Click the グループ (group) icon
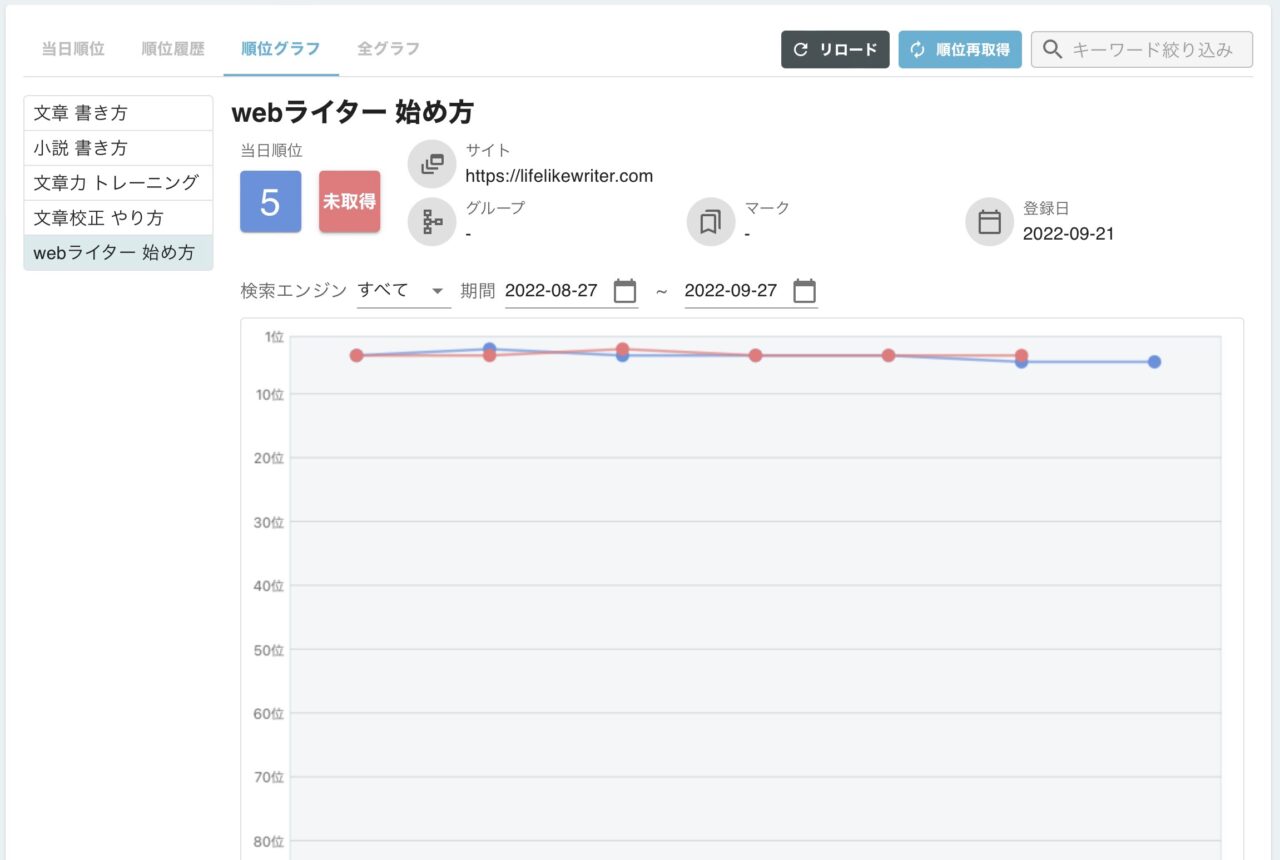Screen dimensions: 1280x860 tap(432, 221)
